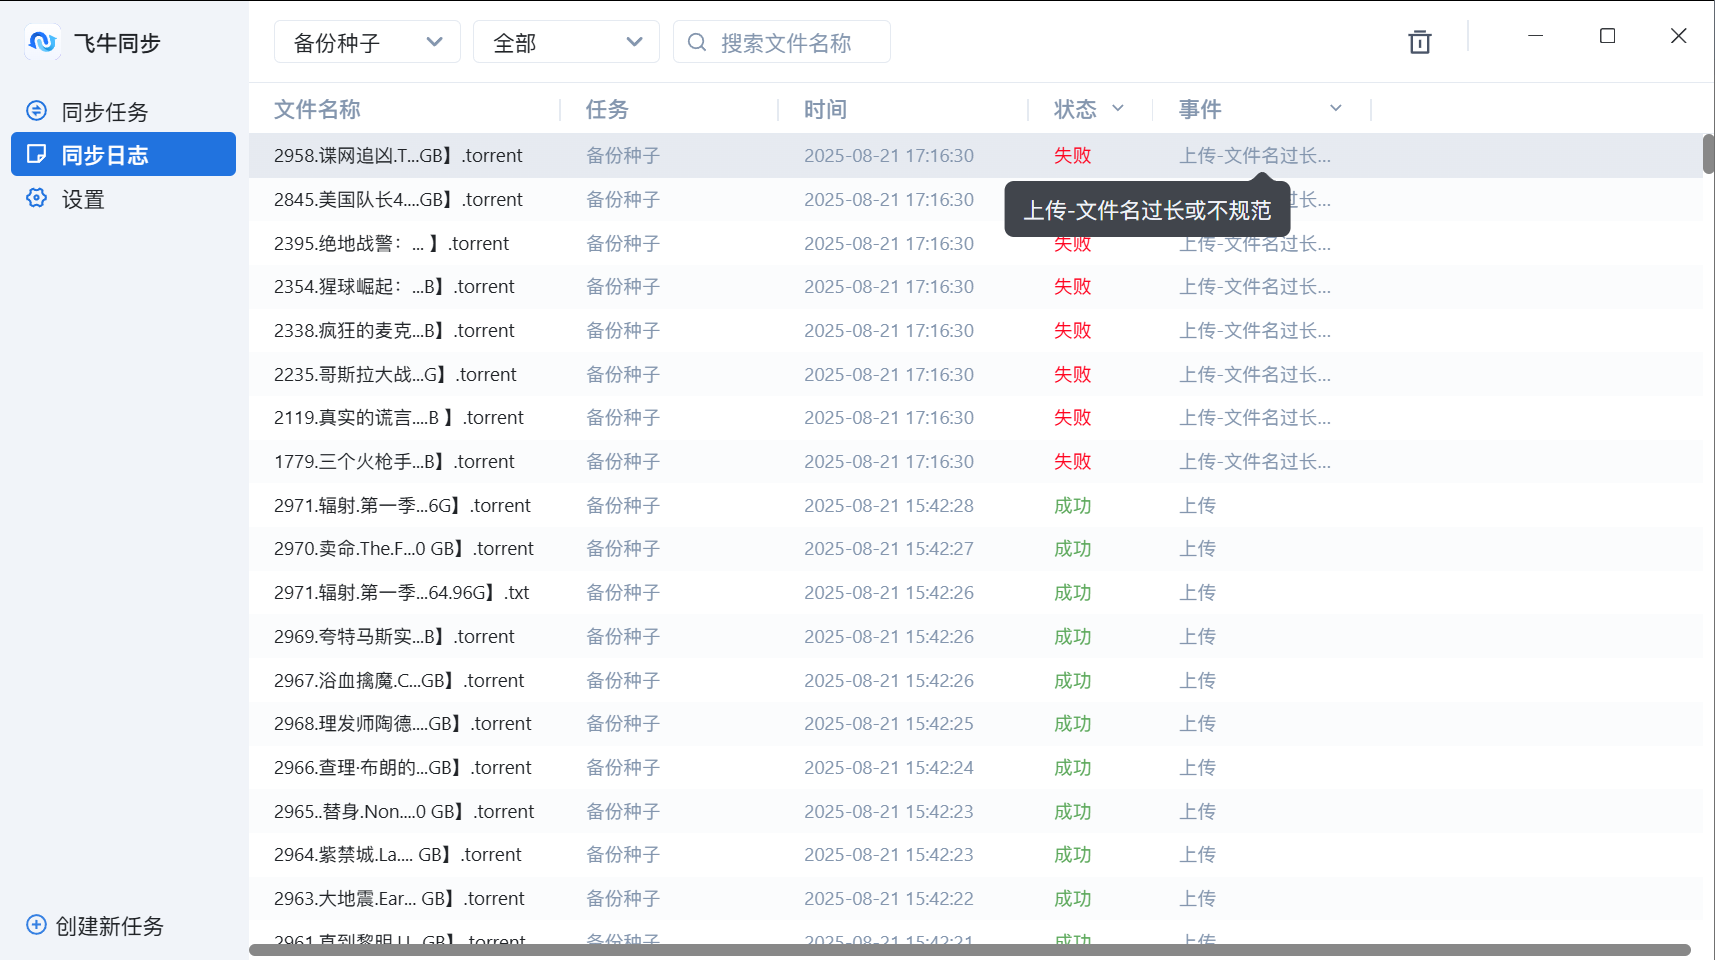Select the 1779.三个火枪手 torrent file
The height and width of the screenshot is (960, 1715).
(394, 461)
